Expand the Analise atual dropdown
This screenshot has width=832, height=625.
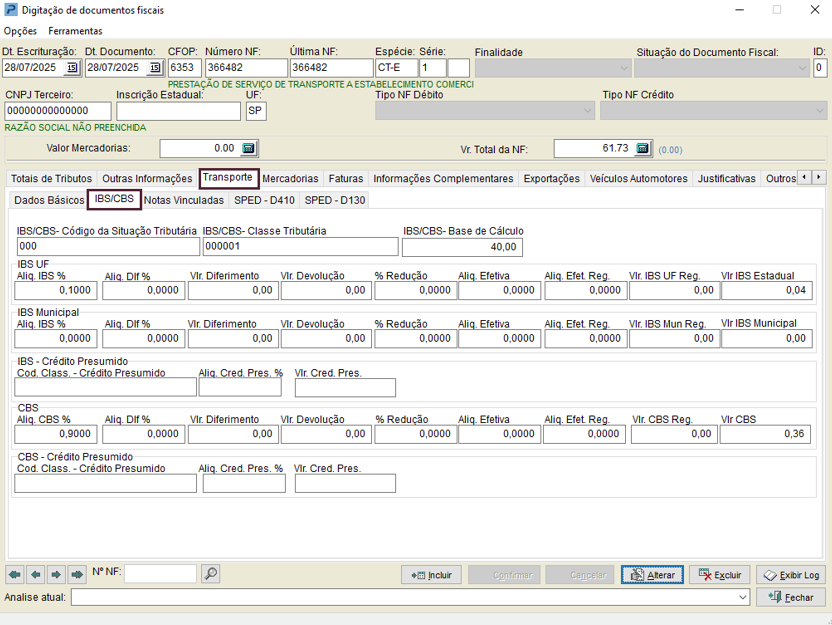[x=742, y=597]
